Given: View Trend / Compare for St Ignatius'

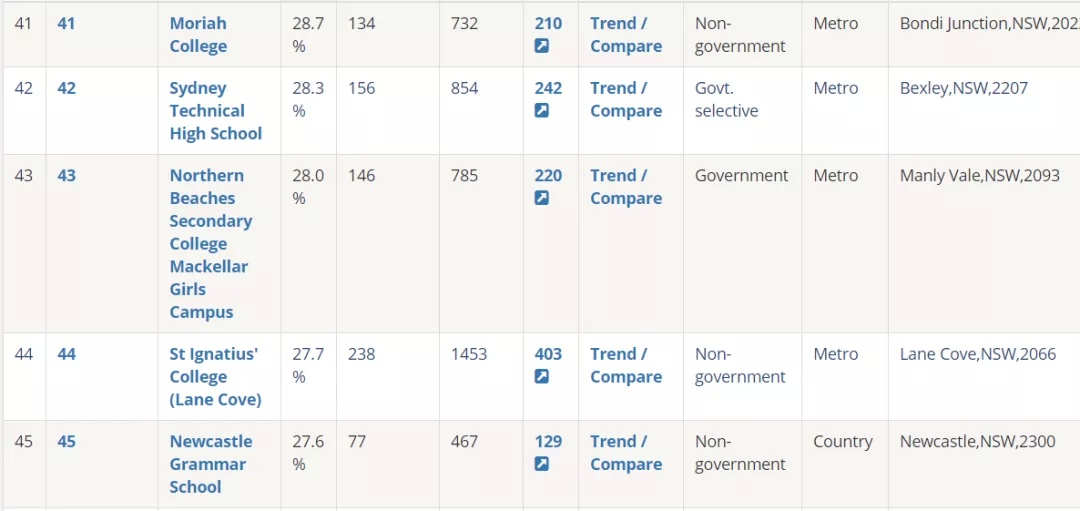Looking at the screenshot, I should click(626, 366).
